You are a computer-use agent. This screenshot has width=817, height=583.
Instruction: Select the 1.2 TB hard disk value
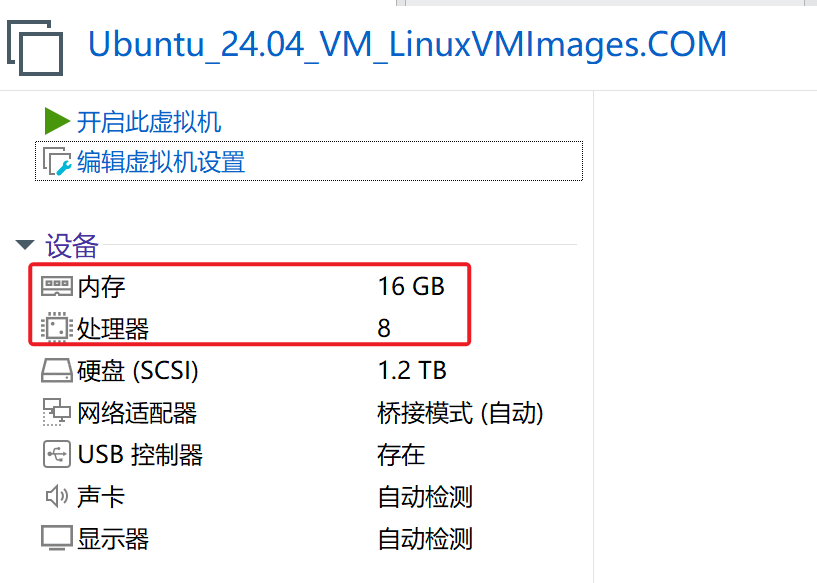(x=412, y=371)
